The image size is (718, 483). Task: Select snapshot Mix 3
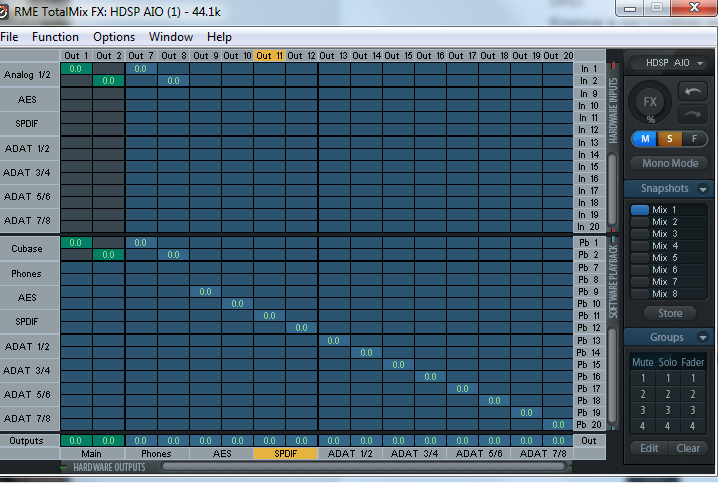[x=669, y=233]
